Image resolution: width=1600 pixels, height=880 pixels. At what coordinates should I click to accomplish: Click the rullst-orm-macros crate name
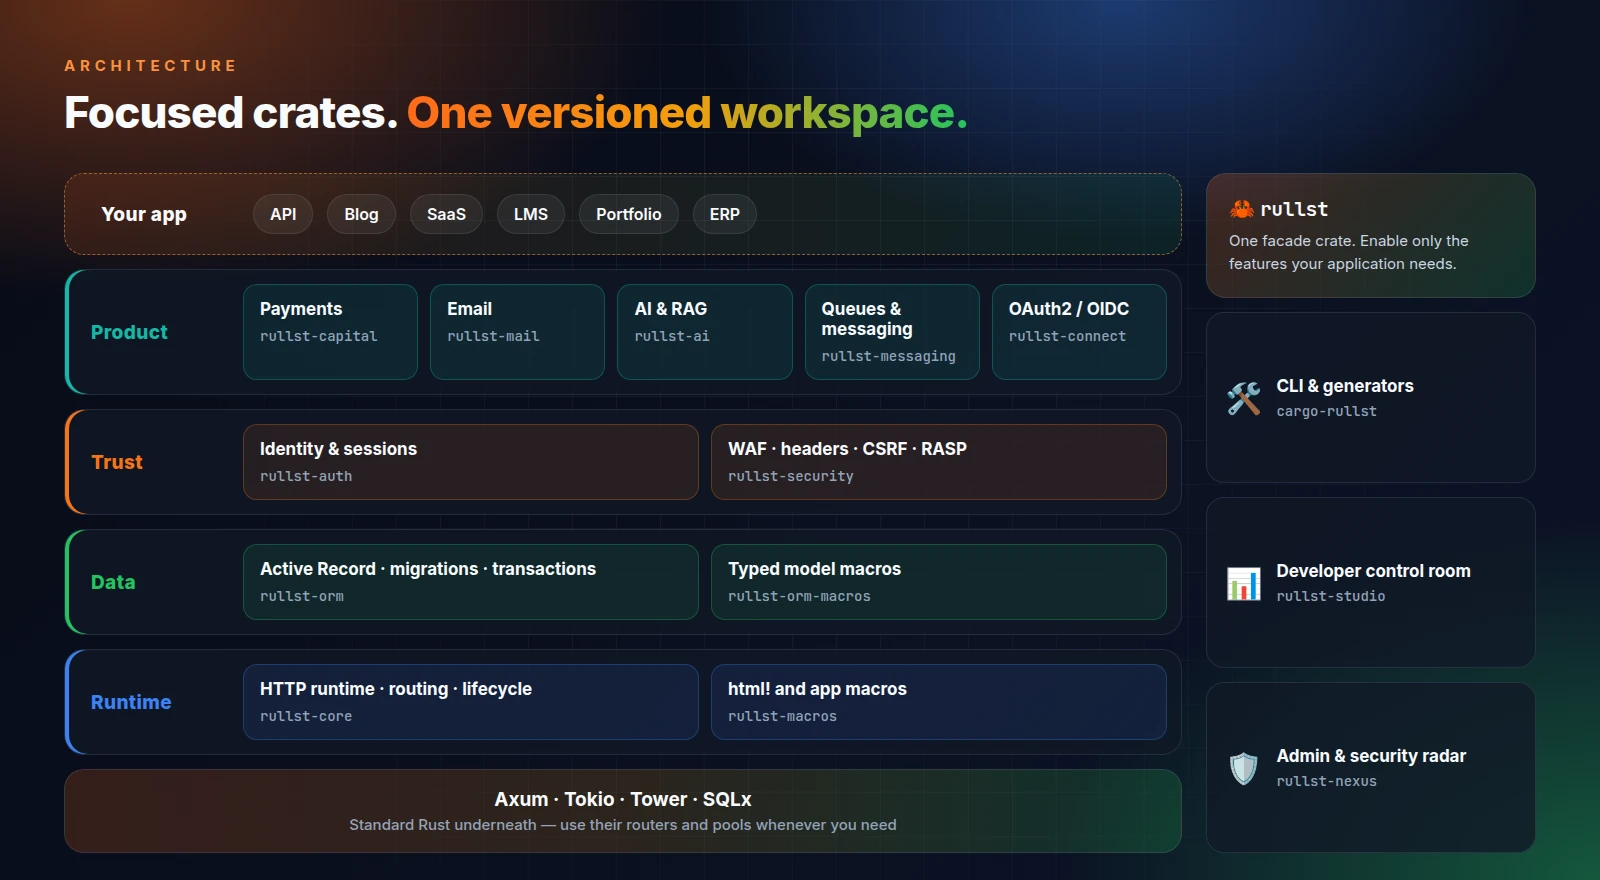(799, 596)
